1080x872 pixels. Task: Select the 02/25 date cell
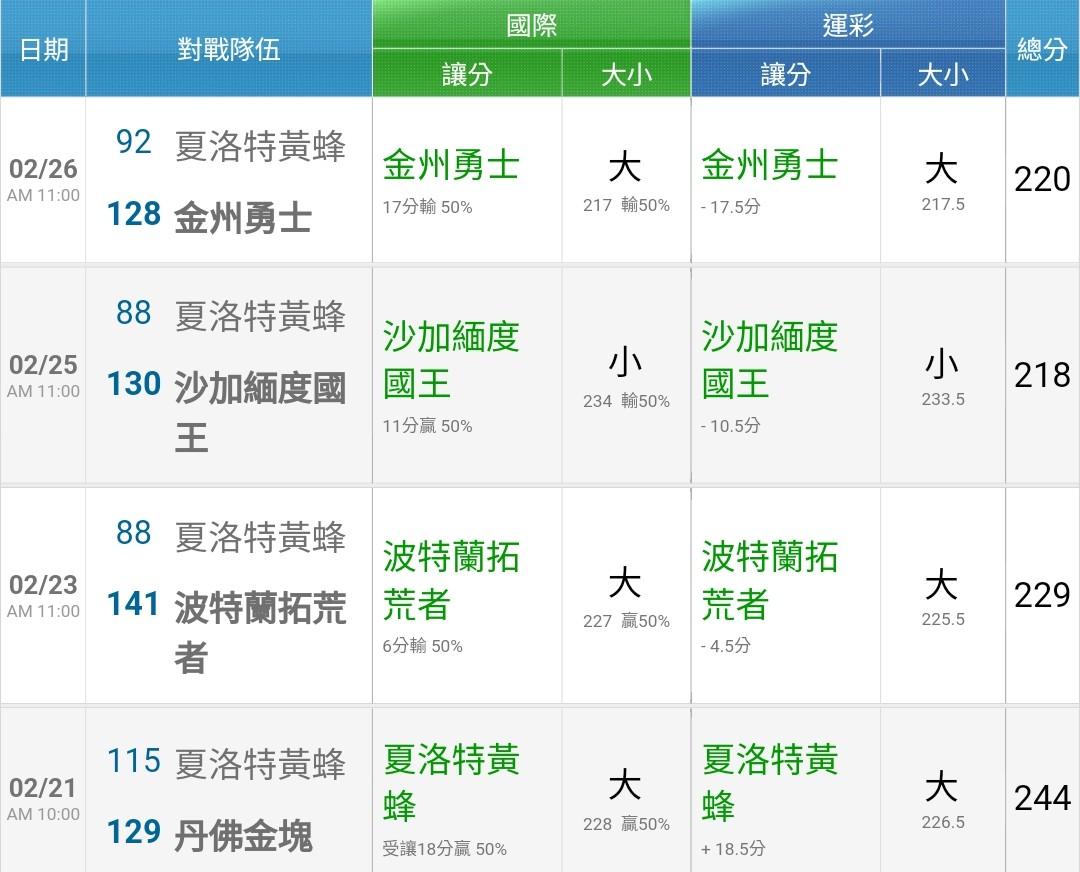pyautogui.click(x=43, y=375)
